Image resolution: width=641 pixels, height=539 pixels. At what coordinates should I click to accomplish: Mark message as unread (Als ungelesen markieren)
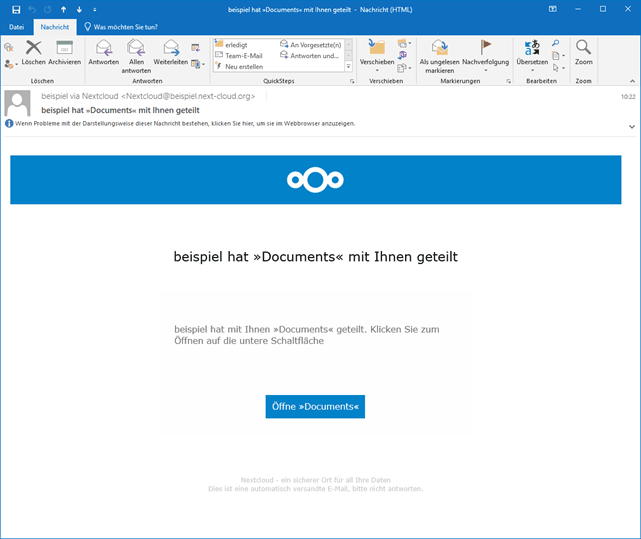tap(439, 56)
